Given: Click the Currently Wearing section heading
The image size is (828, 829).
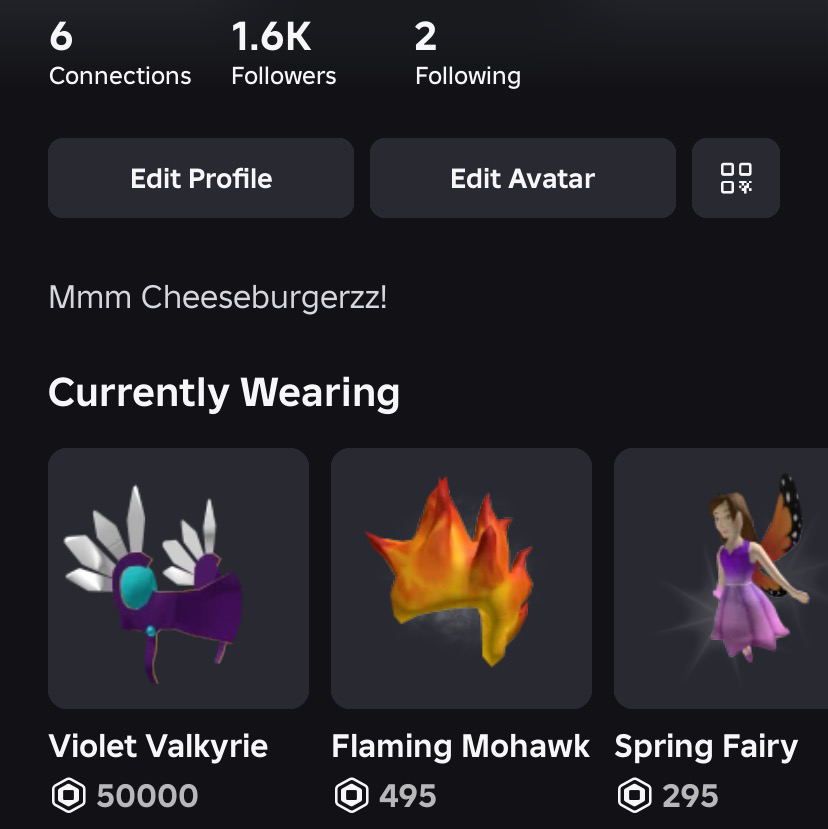Looking at the screenshot, I should [x=224, y=392].
